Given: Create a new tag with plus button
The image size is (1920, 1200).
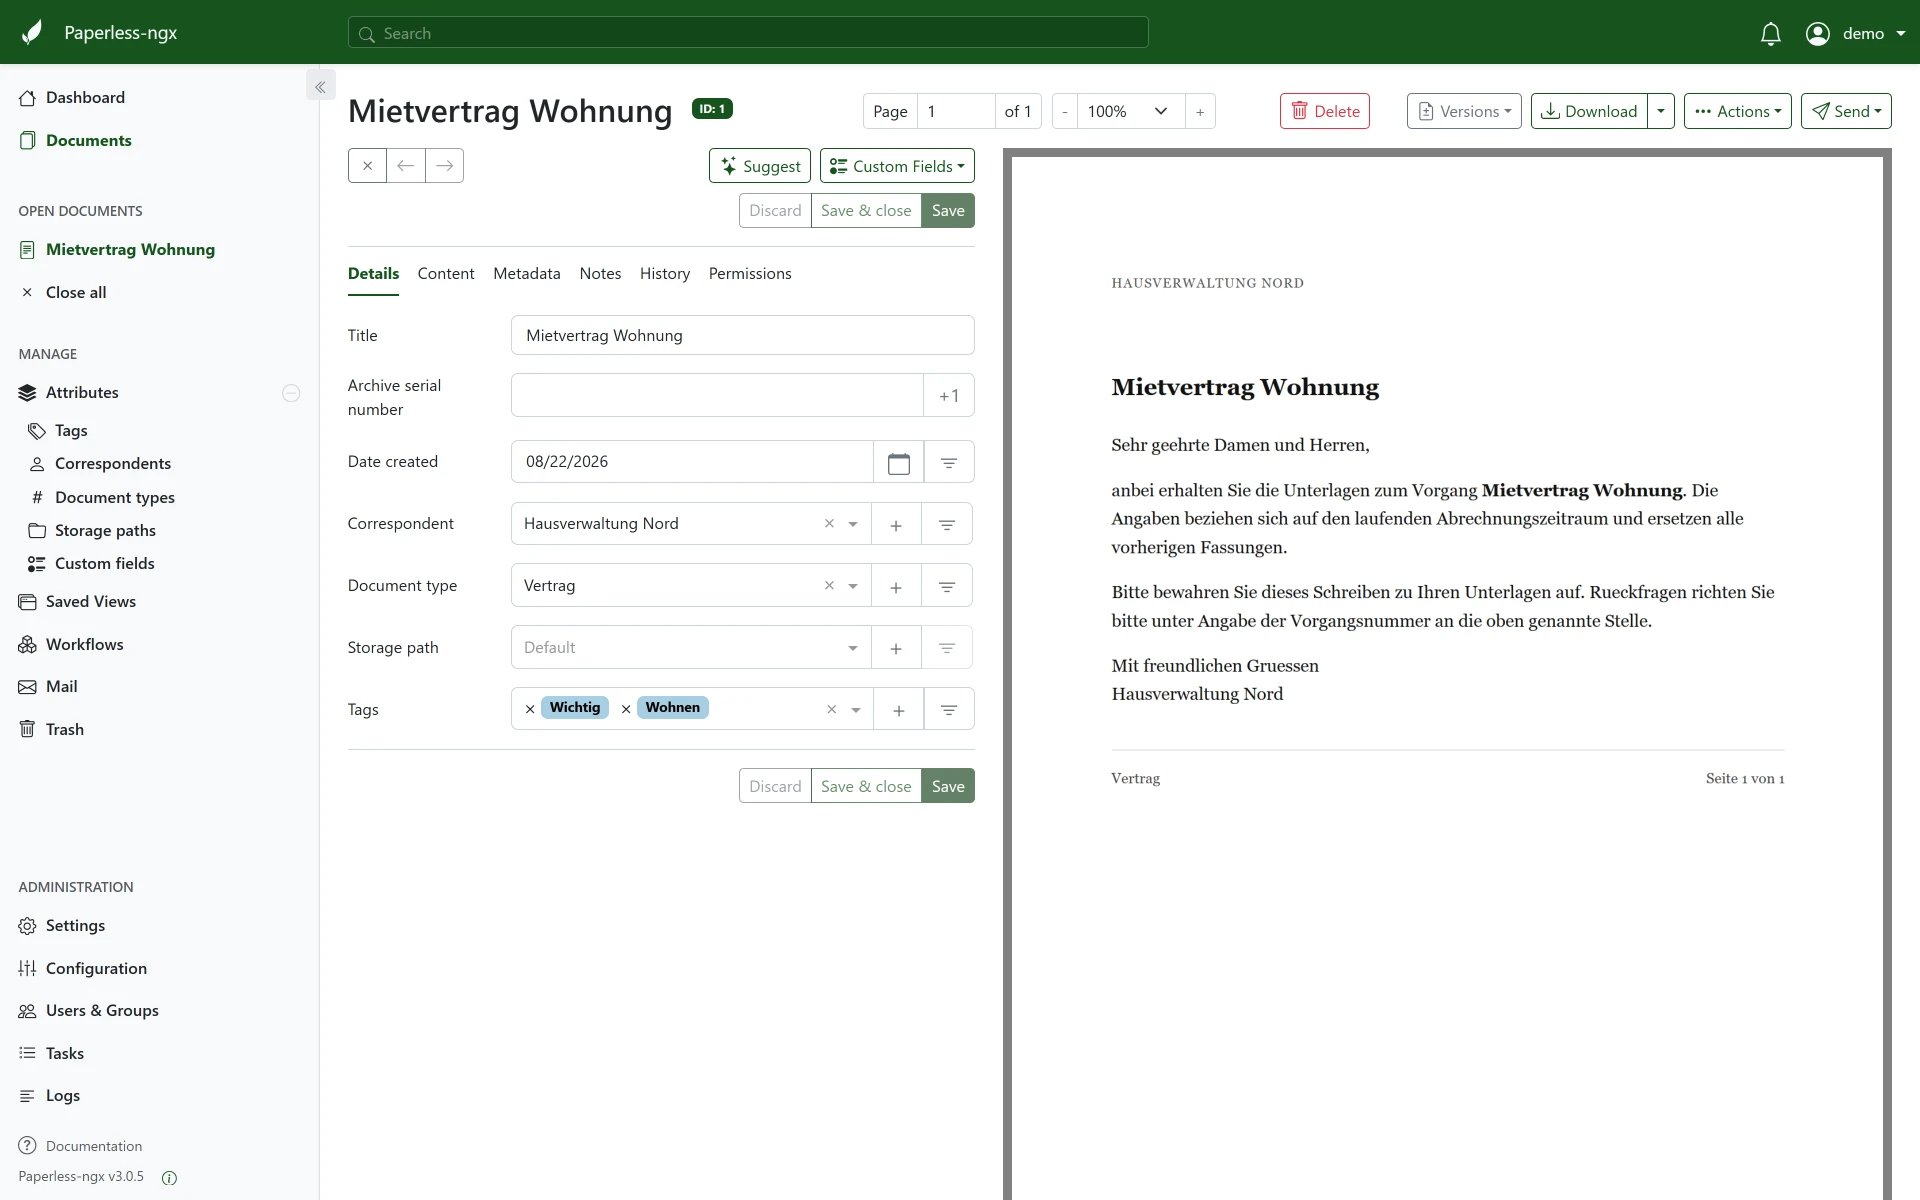Looking at the screenshot, I should tap(899, 710).
